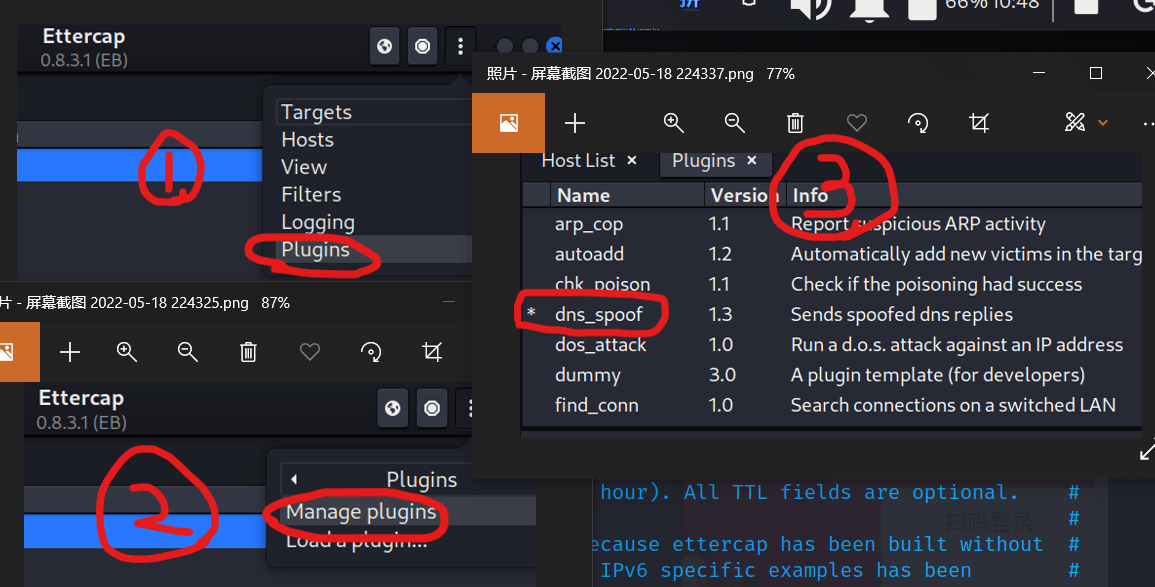This screenshot has height=587, width=1155.
Task: Open crop tool in the 224337.png window
Action: 979,123
